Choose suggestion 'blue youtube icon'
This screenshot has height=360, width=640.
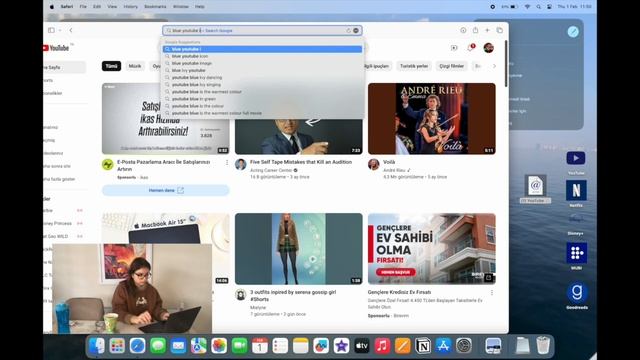(262, 56)
